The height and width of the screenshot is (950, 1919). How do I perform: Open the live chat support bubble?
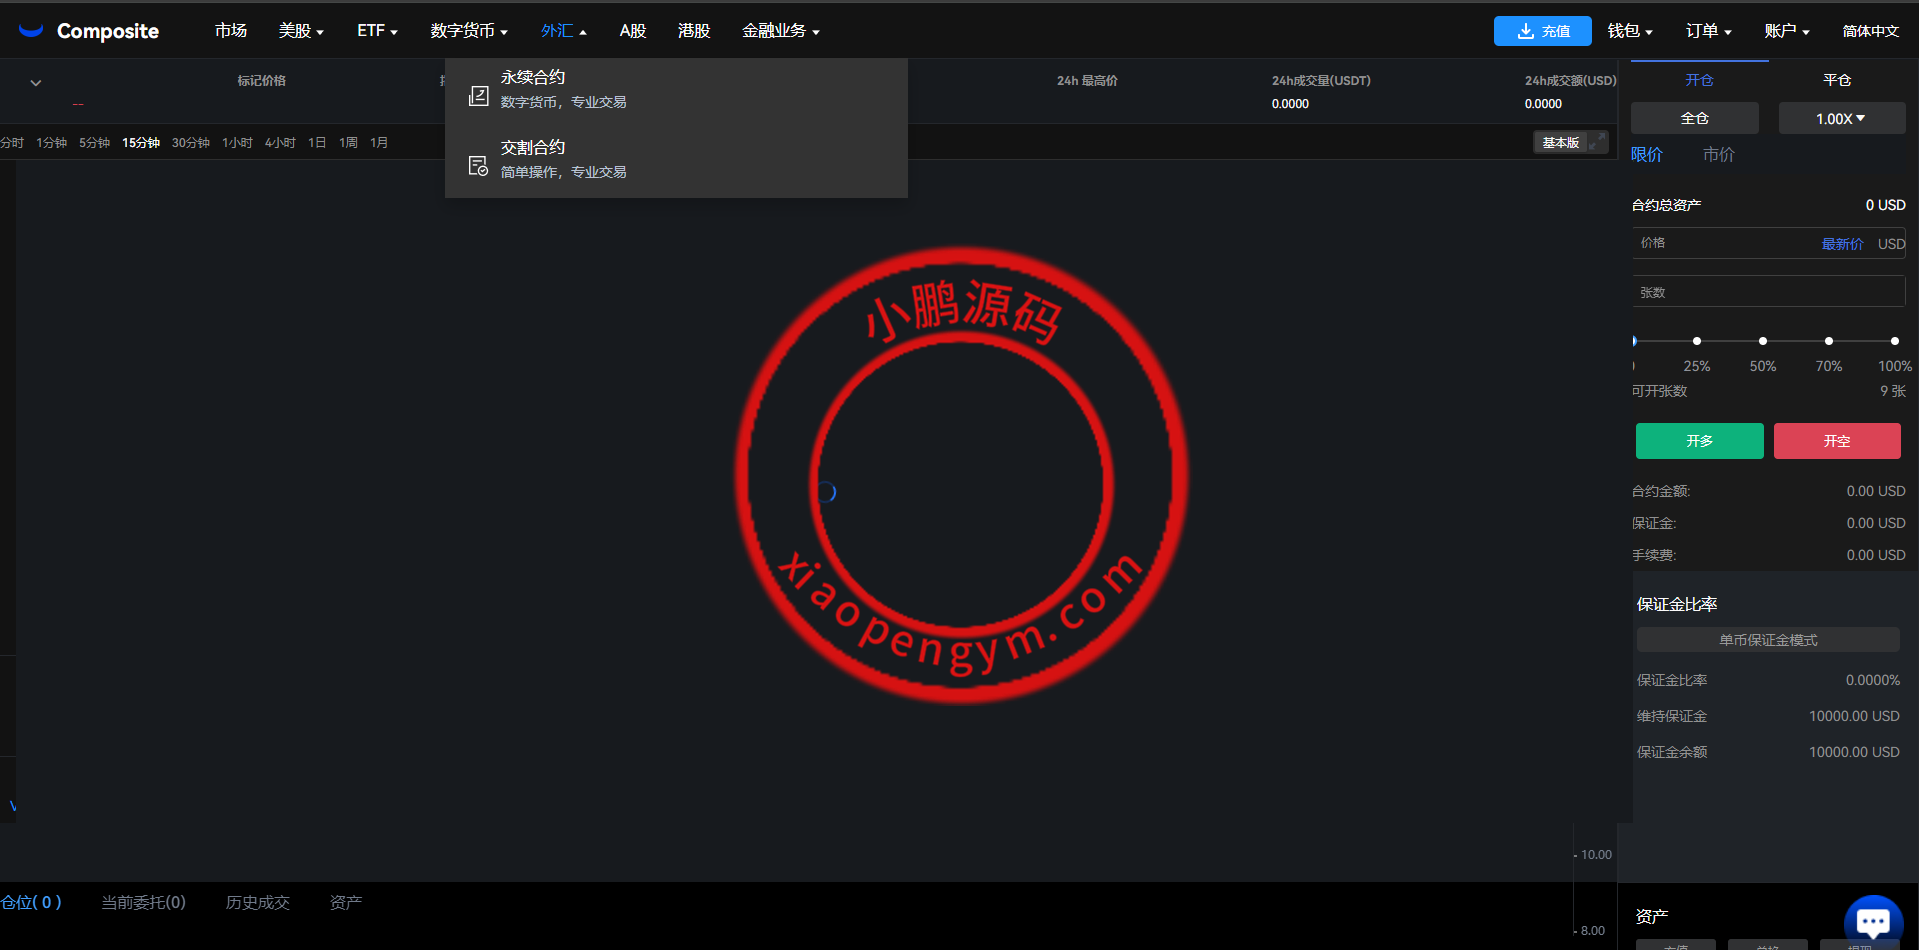[1872, 920]
